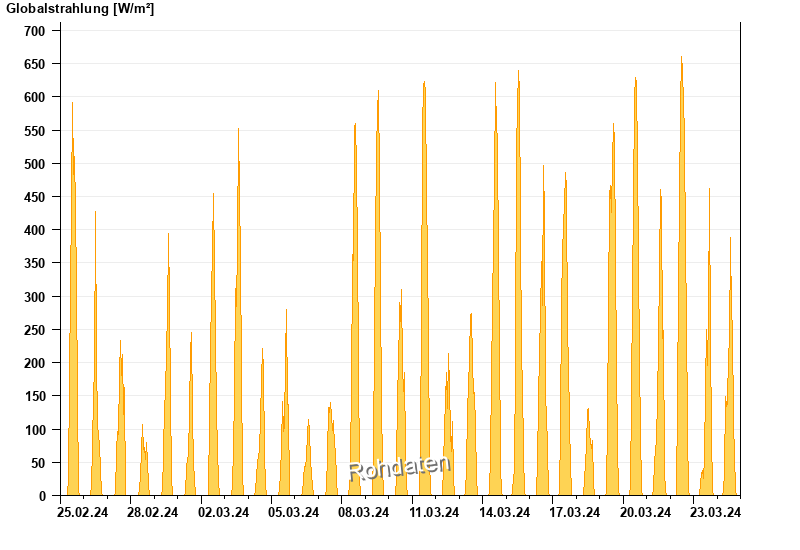Screen dimensions: 800x550
Task: Click the Globalstrahlung [W/m²] axis title
Action: [80, 9]
